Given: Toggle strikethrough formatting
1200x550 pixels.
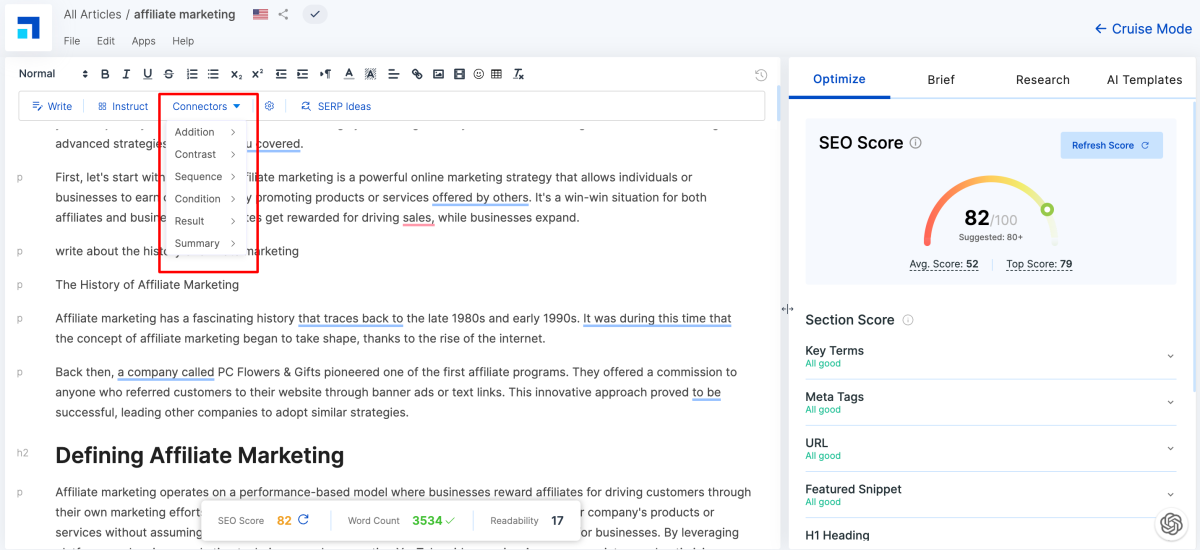Looking at the screenshot, I should [x=168, y=74].
